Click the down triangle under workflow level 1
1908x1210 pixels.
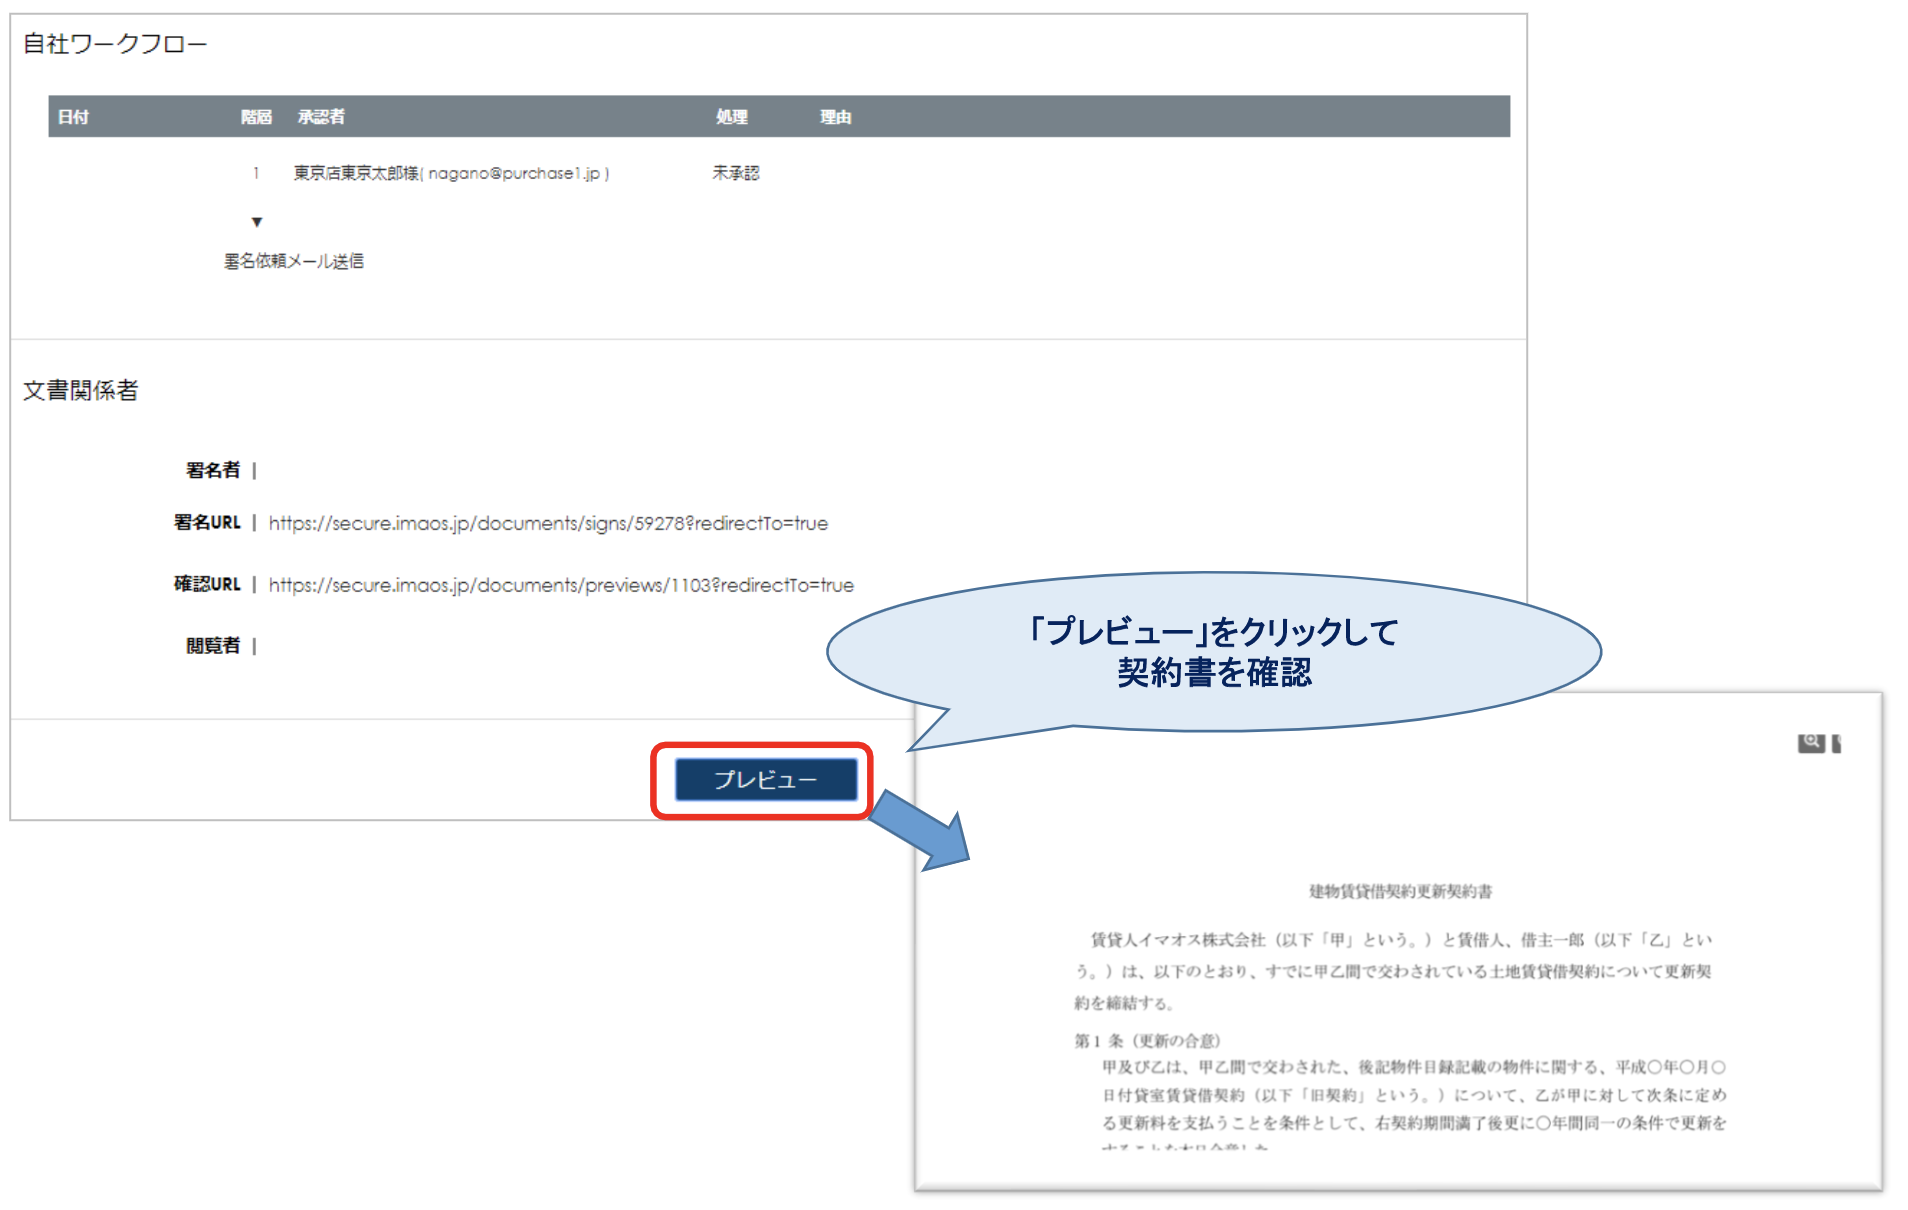coord(257,222)
